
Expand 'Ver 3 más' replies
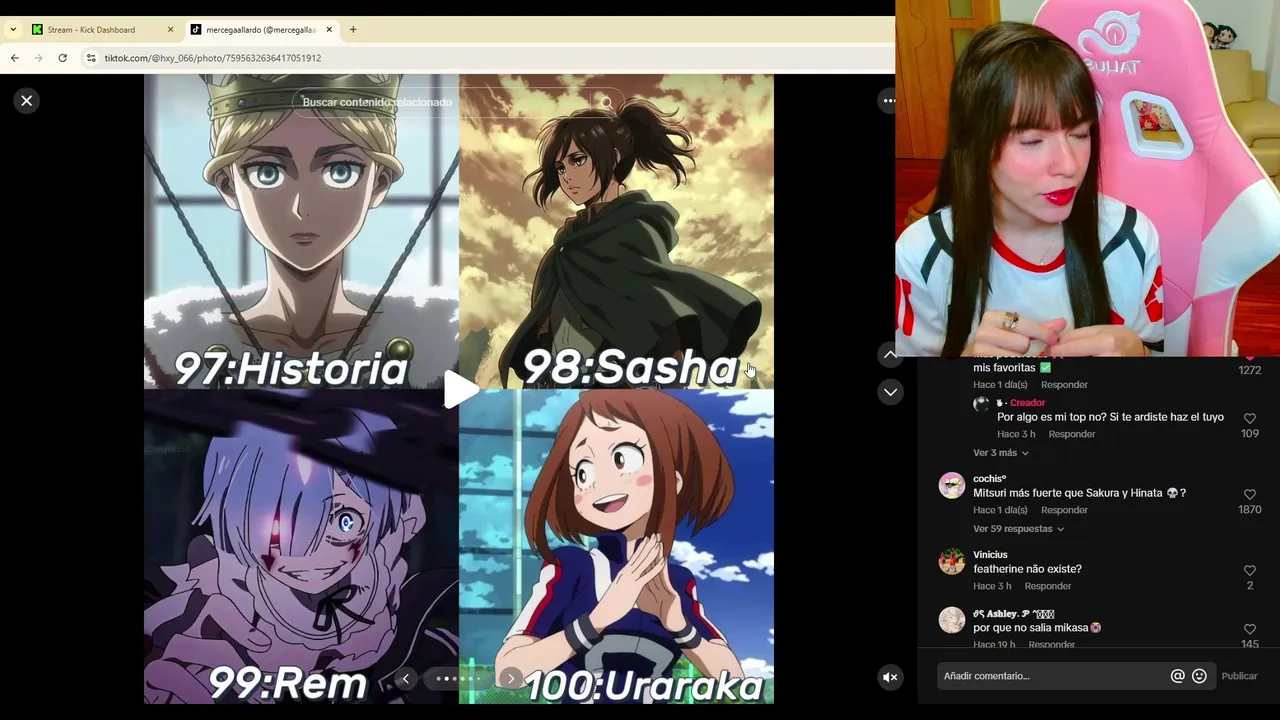point(1001,453)
